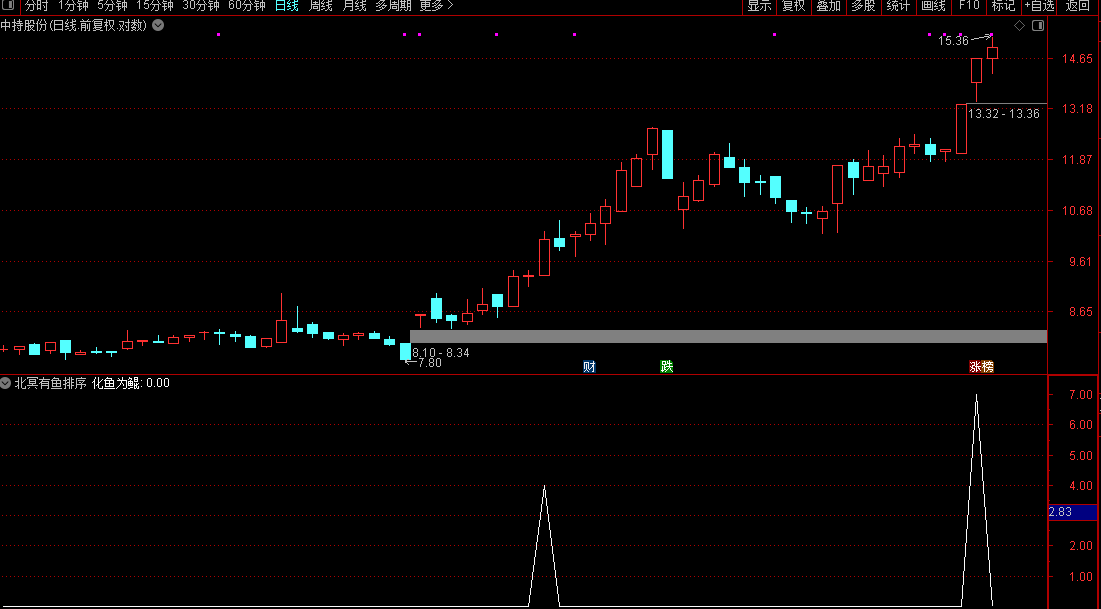Click the 叠加 overlay button
This screenshot has width=1101, height=609.
829,6
